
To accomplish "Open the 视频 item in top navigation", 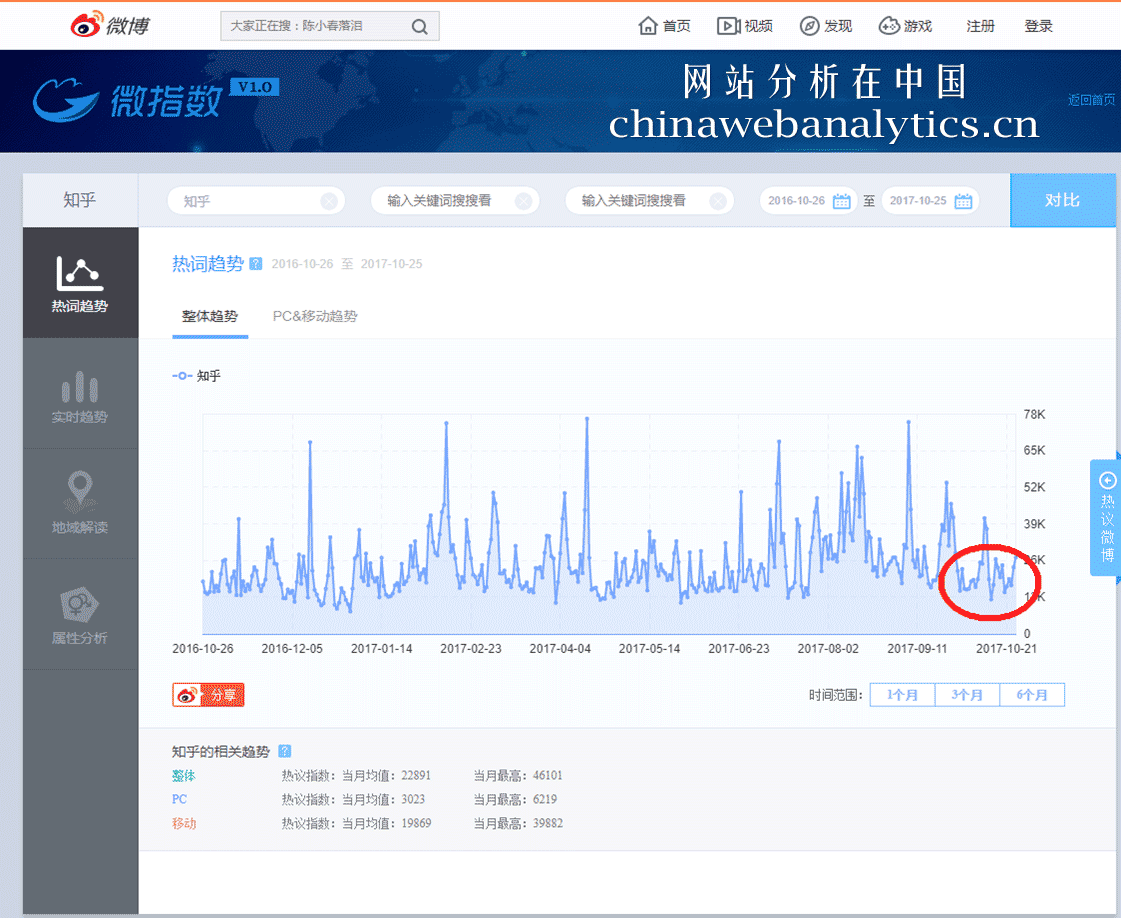I will (x=745, y=26).
